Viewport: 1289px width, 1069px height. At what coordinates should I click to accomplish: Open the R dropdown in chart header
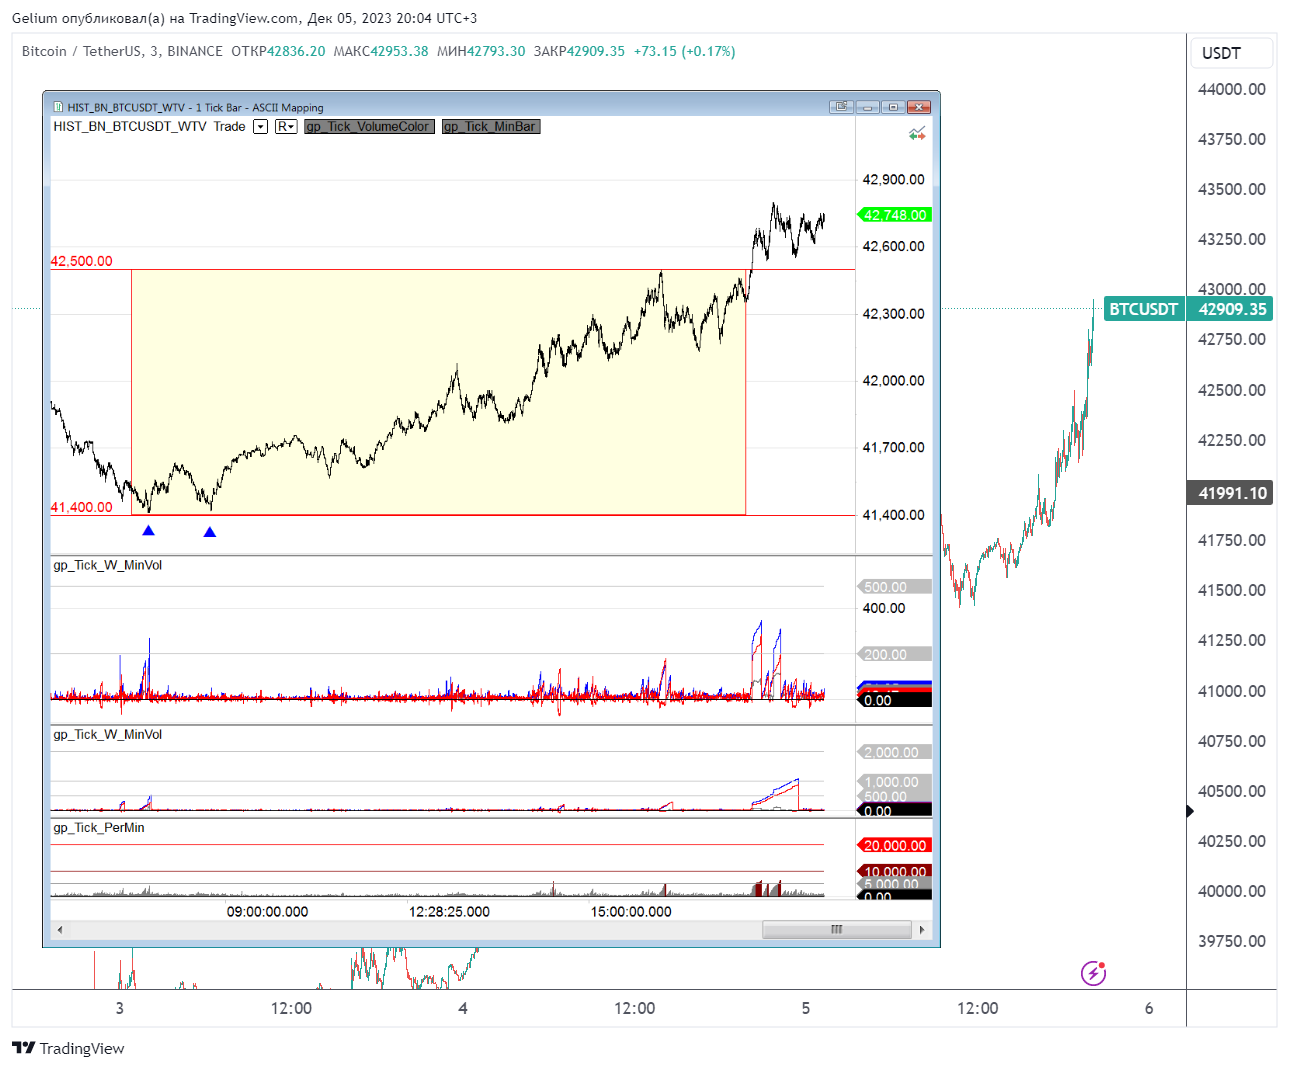click(286, 127)
